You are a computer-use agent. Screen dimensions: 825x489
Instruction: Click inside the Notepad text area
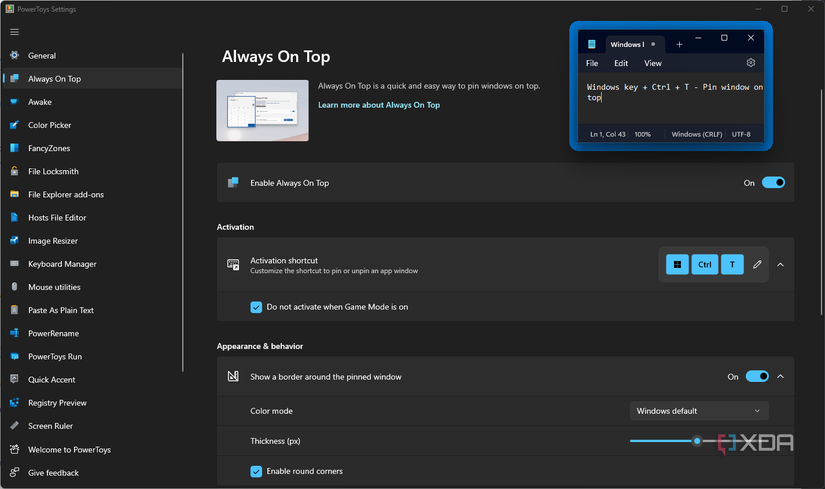[x=671, y=99]
